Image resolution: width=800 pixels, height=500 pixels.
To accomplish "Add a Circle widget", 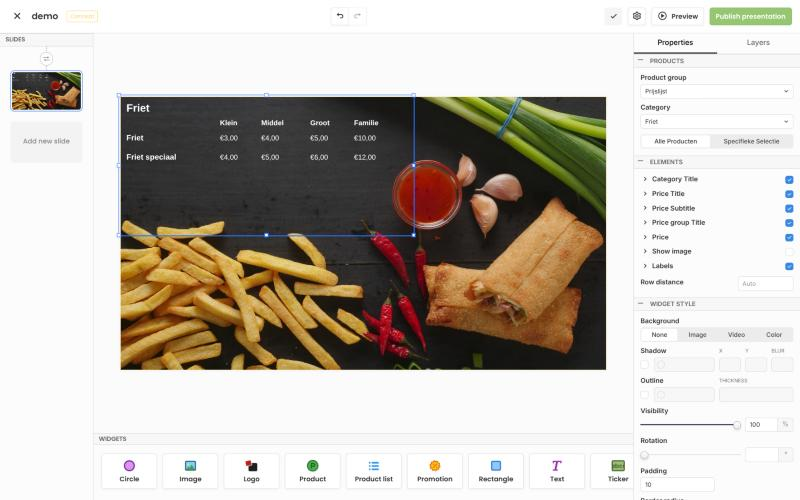I will pyautogui.click(x=129, y=471).
